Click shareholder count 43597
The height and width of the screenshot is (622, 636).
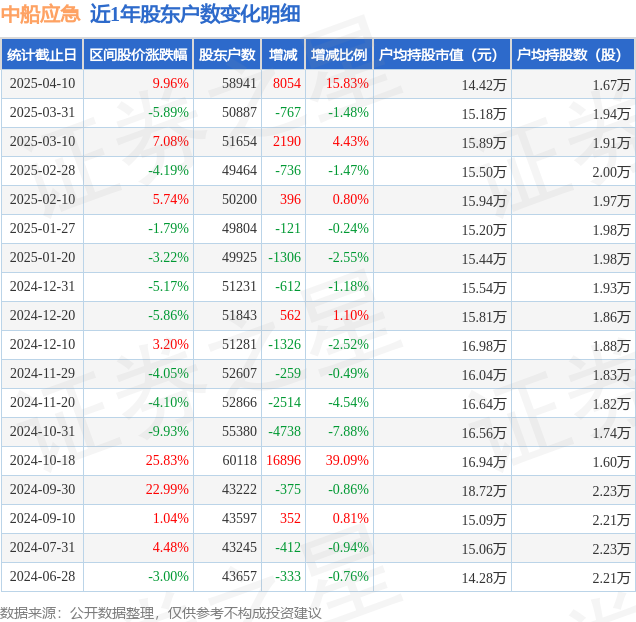pyautogui.click(x=239, y=518)
